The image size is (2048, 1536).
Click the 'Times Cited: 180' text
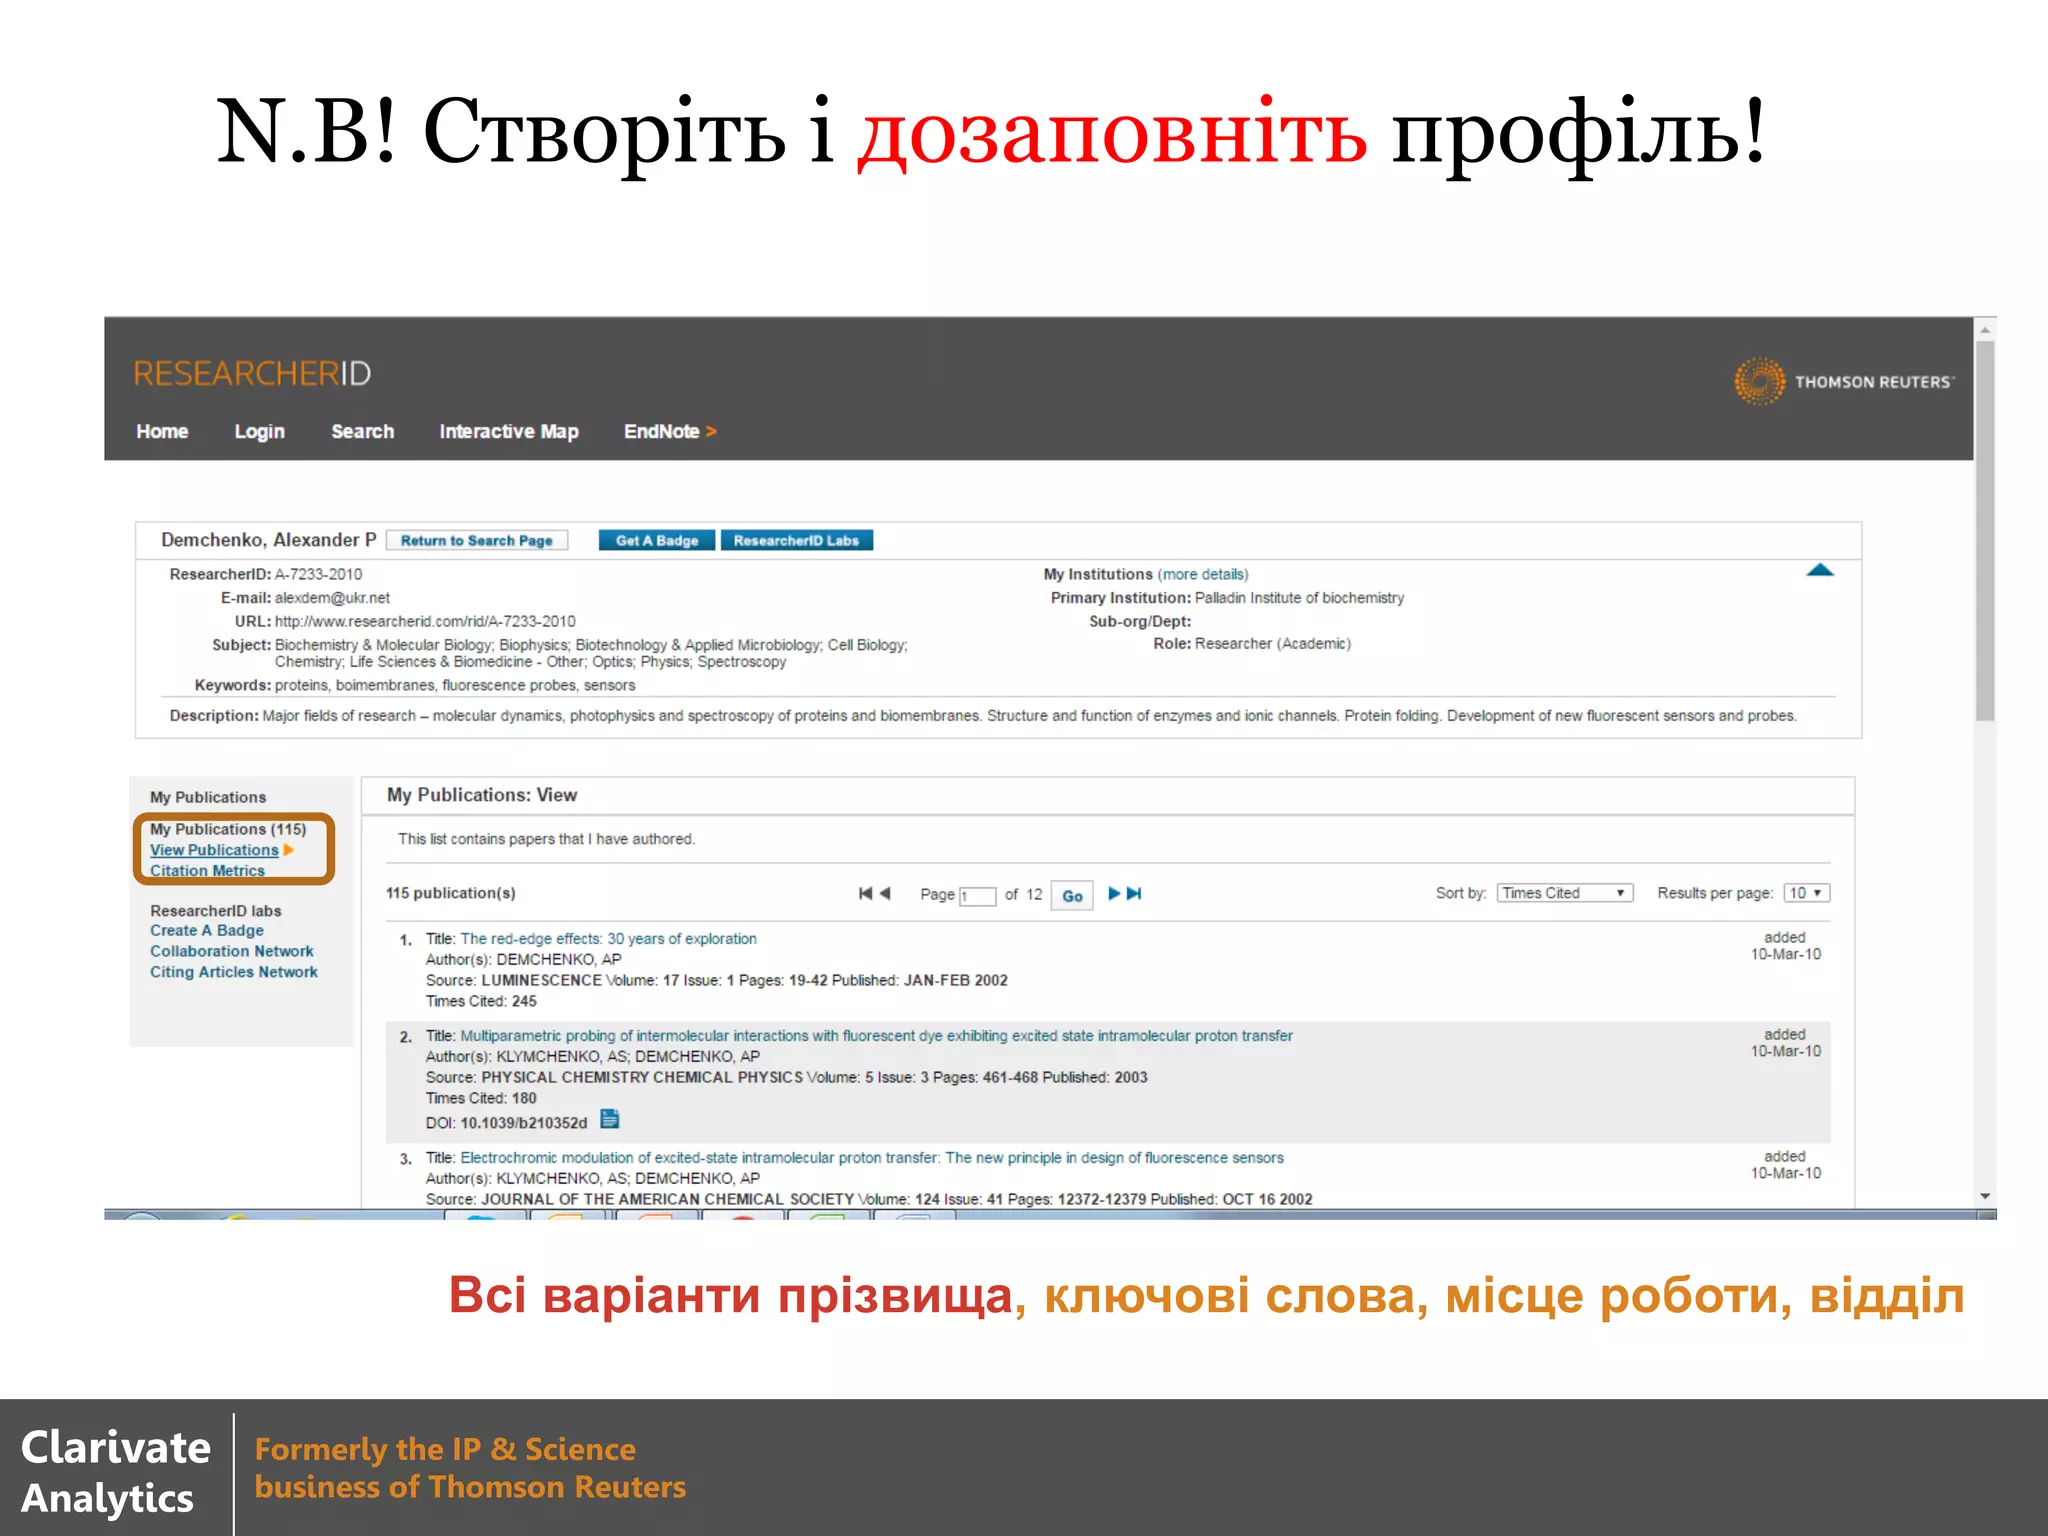pyautogui.click(x=481, y=1098)
